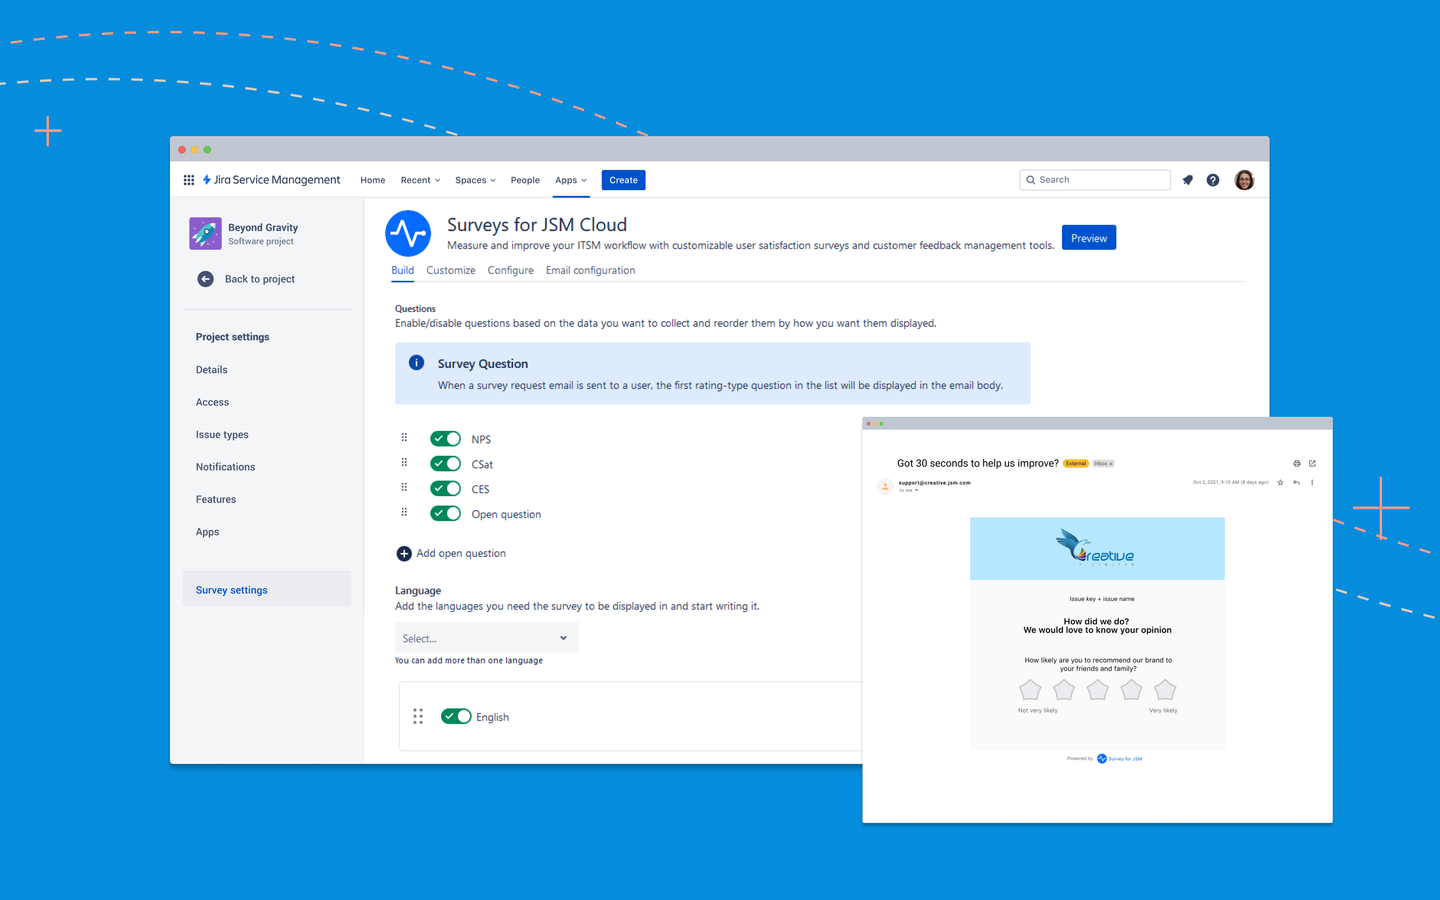Open the user profile avatar

[x=1244, y=180]
